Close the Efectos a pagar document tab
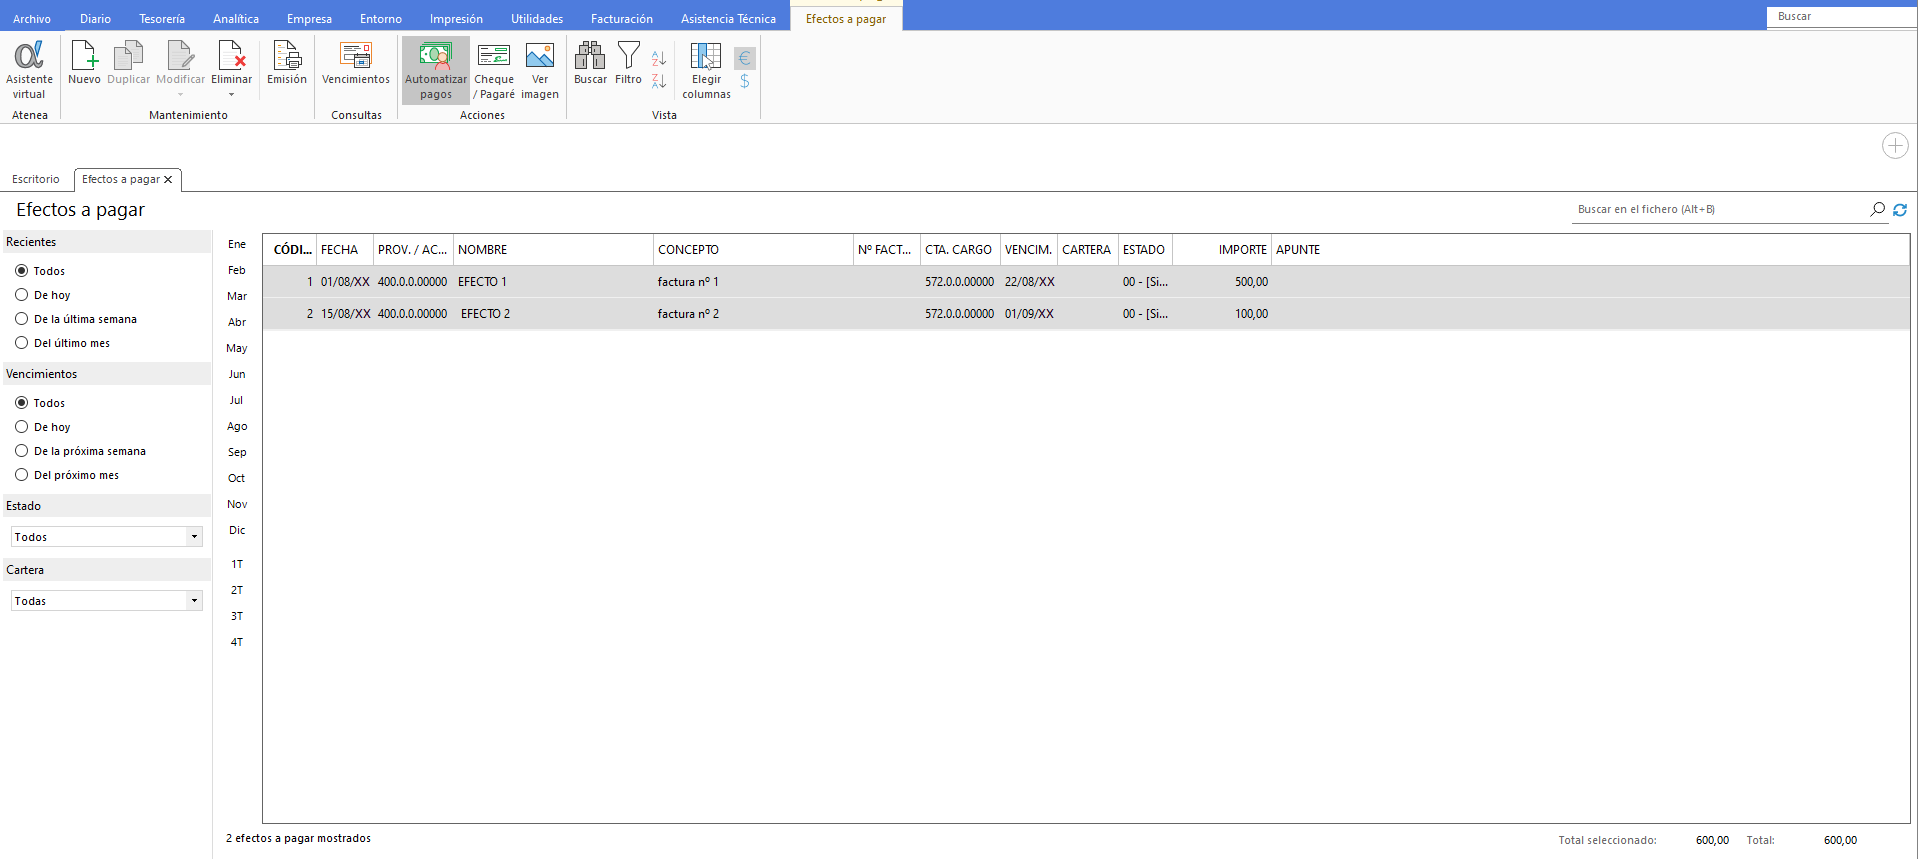The image size is (1918, 859). [168, 180]
